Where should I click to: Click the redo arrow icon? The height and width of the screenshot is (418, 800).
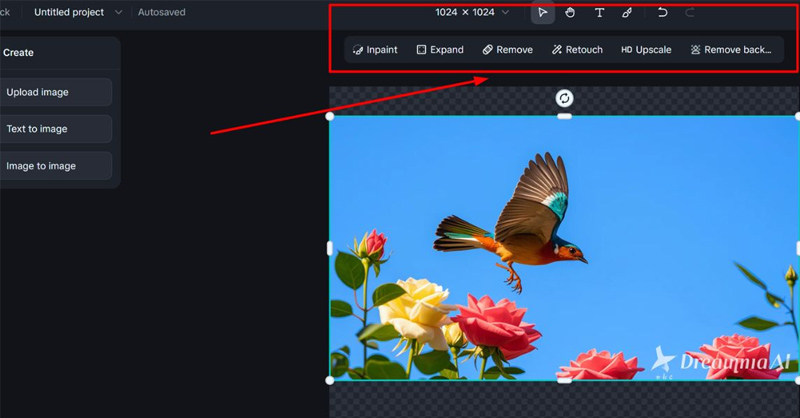(x=690, y=13)
